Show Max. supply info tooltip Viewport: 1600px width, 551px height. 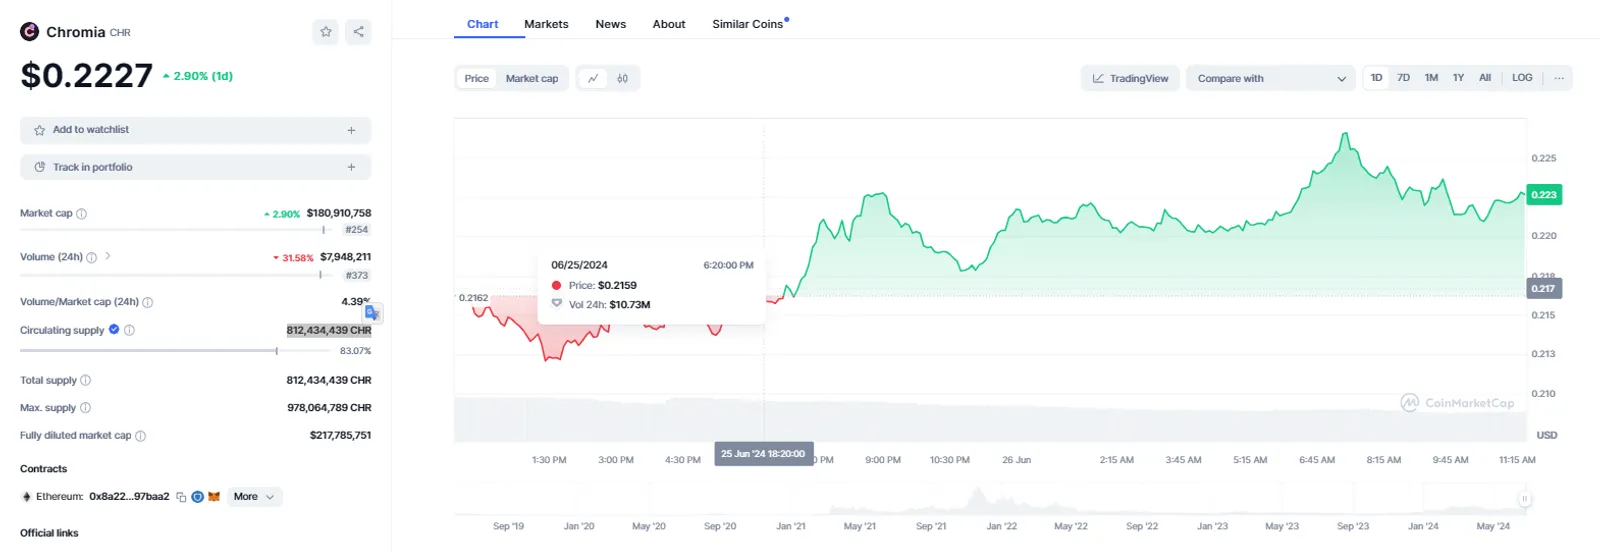click(x=85, y=408)
